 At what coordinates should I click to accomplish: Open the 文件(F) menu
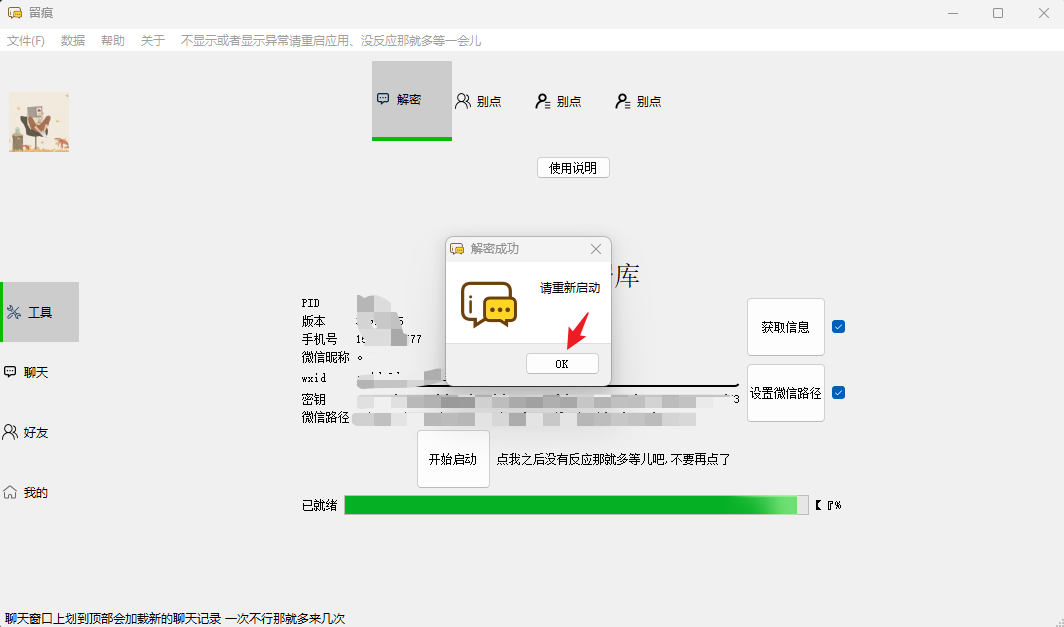pos(26,40)
